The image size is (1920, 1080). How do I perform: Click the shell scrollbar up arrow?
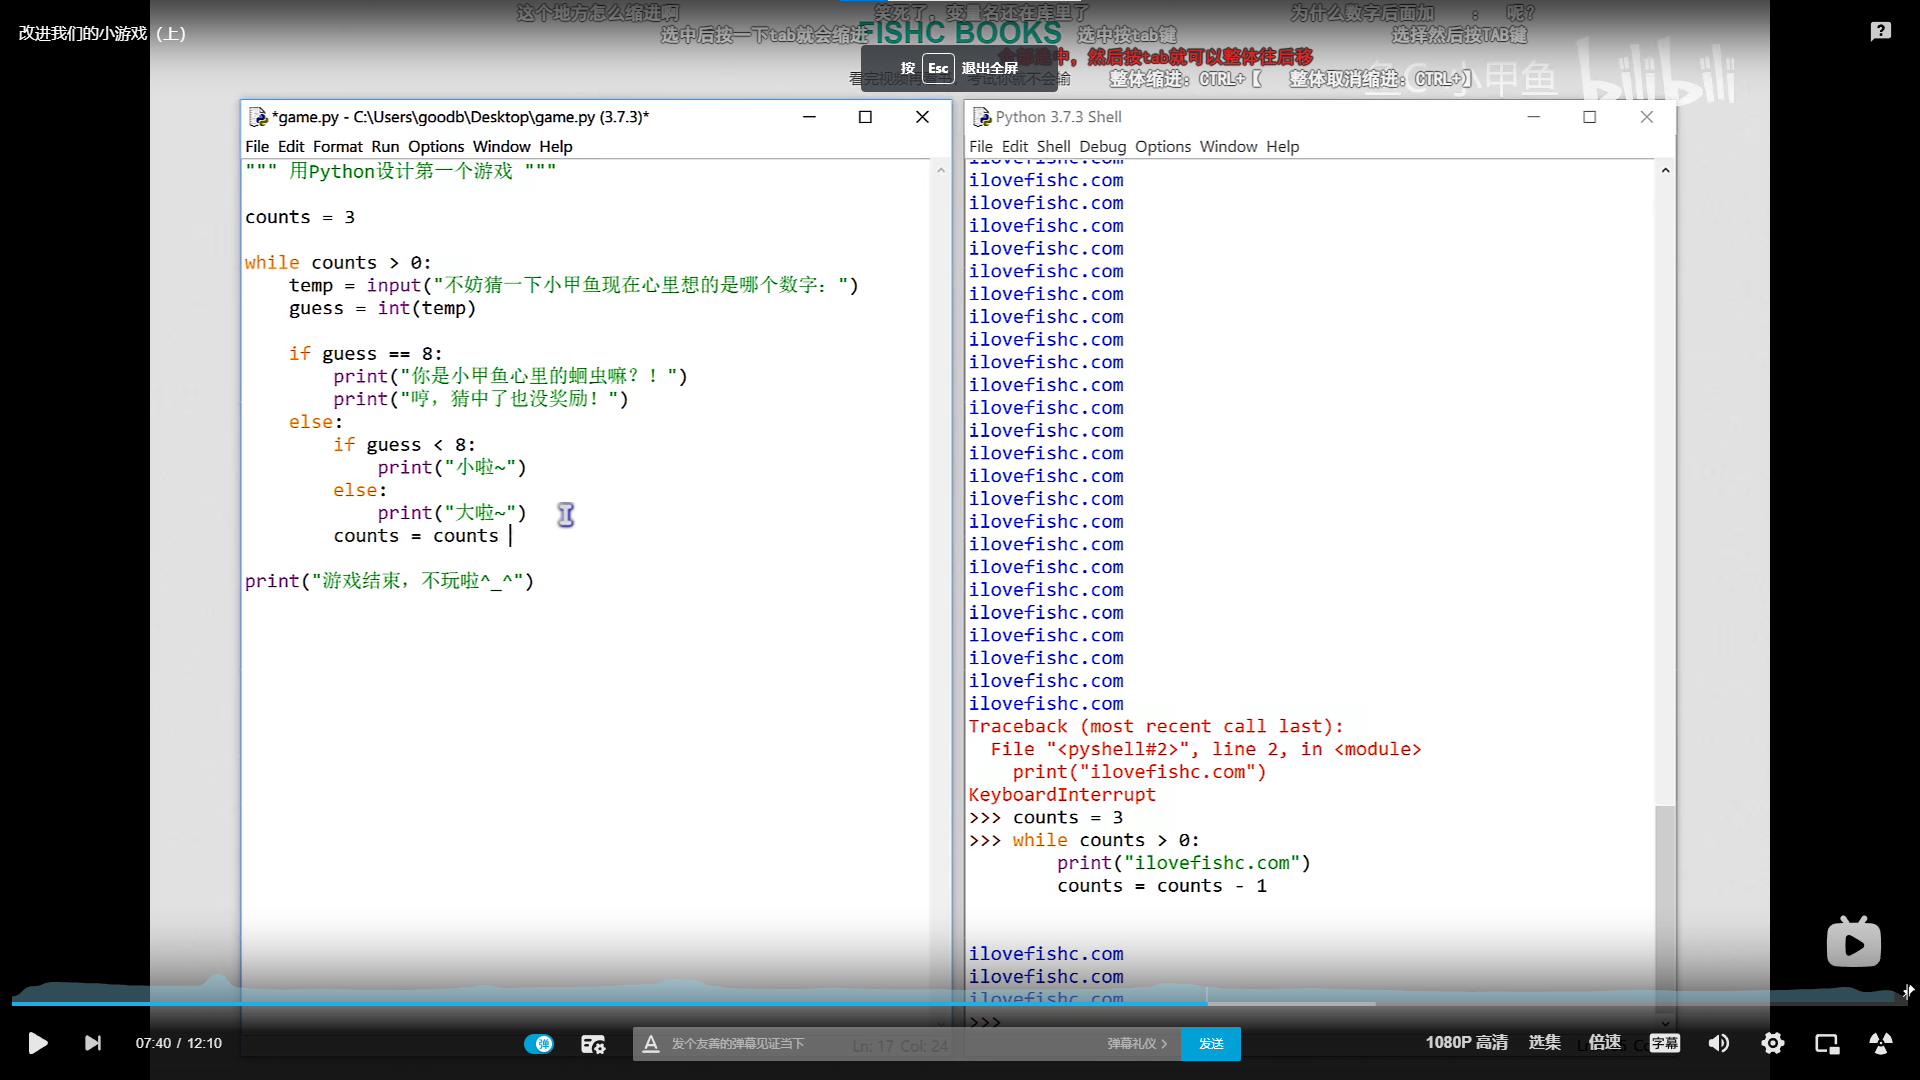tap(1665, 170)
